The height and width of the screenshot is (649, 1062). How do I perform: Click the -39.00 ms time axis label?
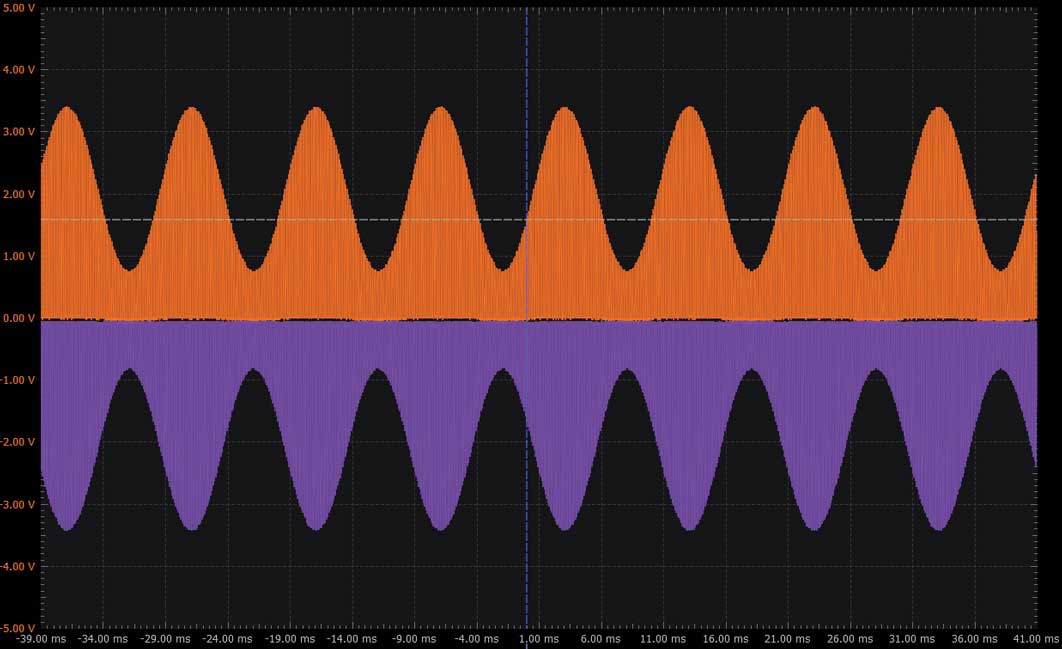(41, 639)
